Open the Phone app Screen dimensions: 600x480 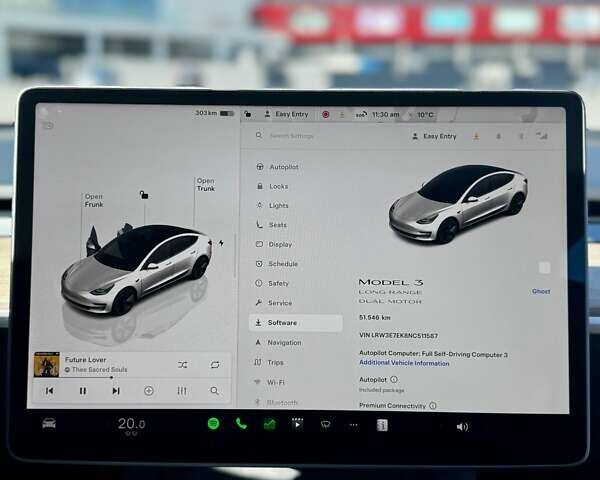241,424
